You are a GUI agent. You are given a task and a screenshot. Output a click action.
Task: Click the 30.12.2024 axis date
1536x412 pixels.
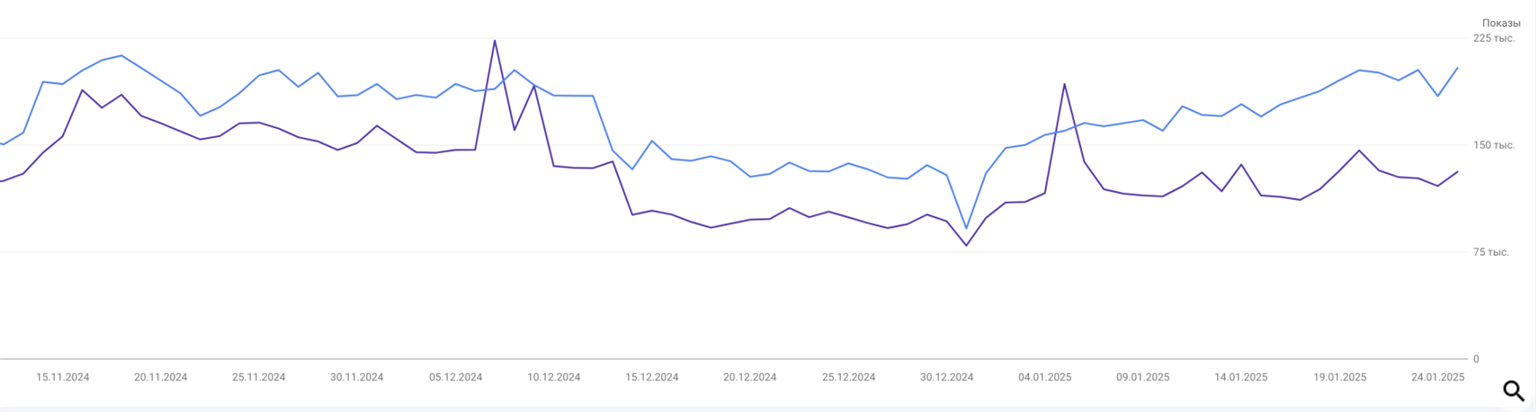[947, 377]
